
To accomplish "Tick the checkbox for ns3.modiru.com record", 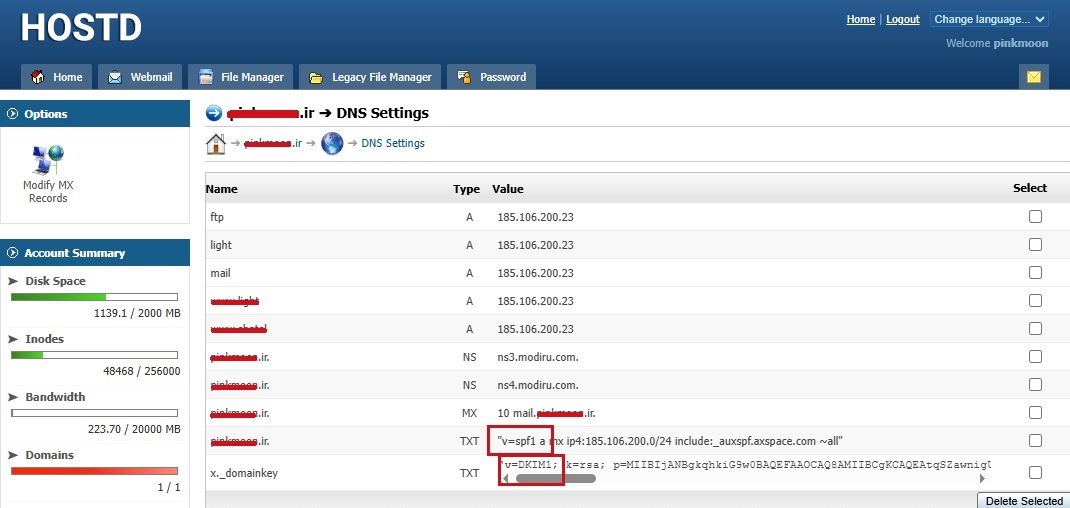I will click(x=1035, y=357).
